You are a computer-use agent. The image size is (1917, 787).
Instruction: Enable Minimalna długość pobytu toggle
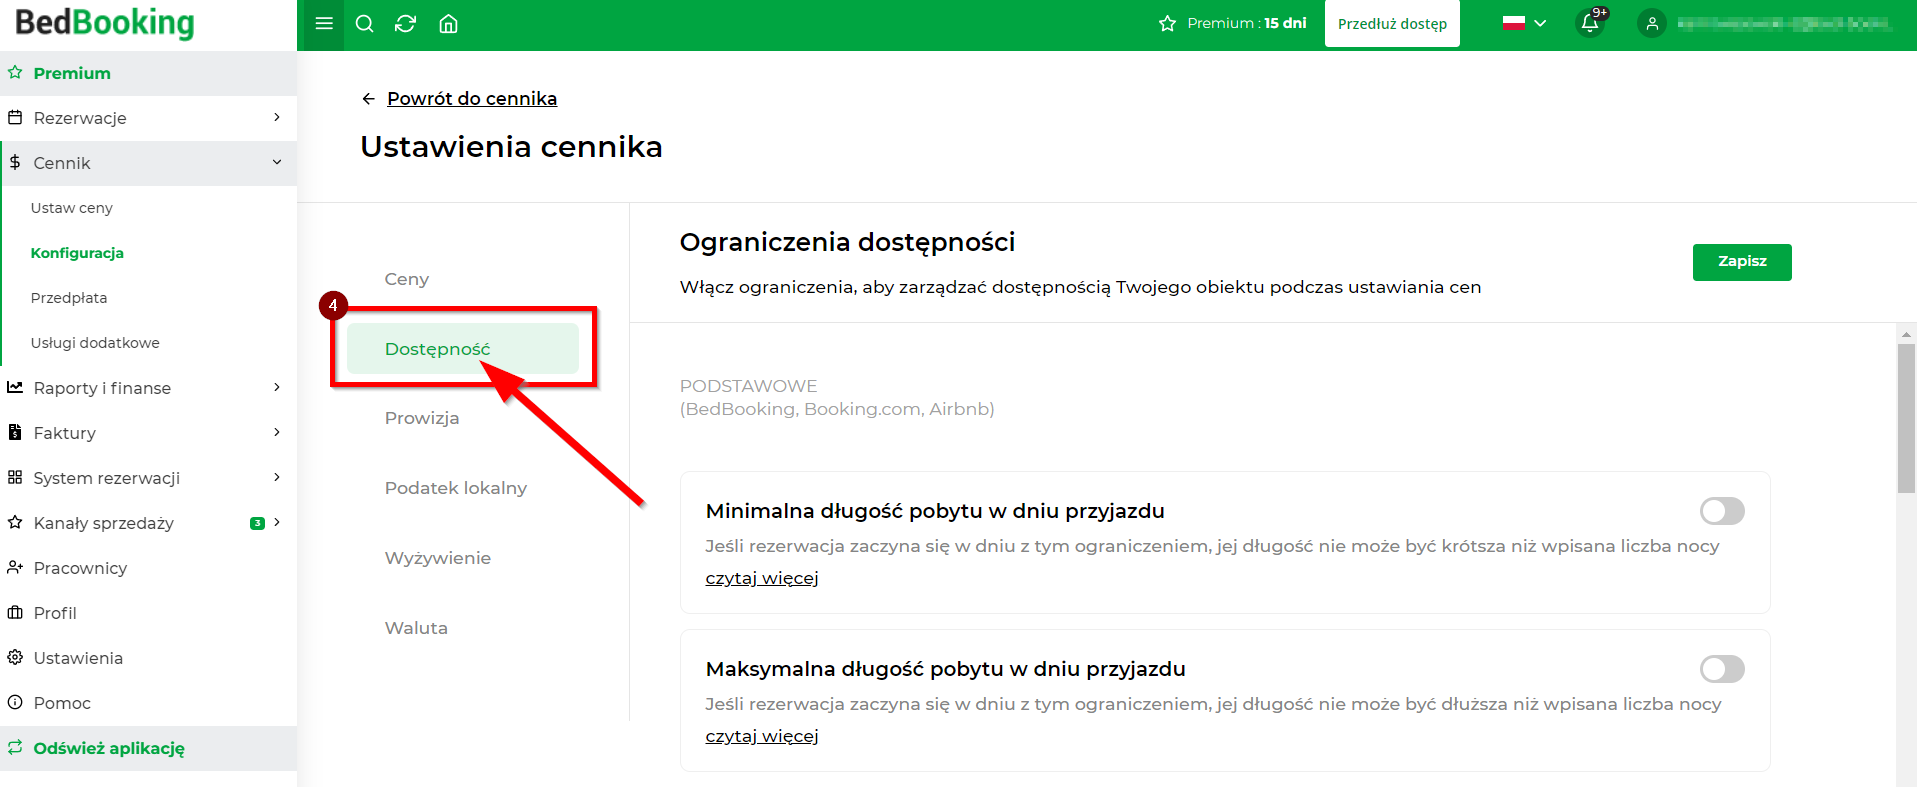coord(1722,511)
